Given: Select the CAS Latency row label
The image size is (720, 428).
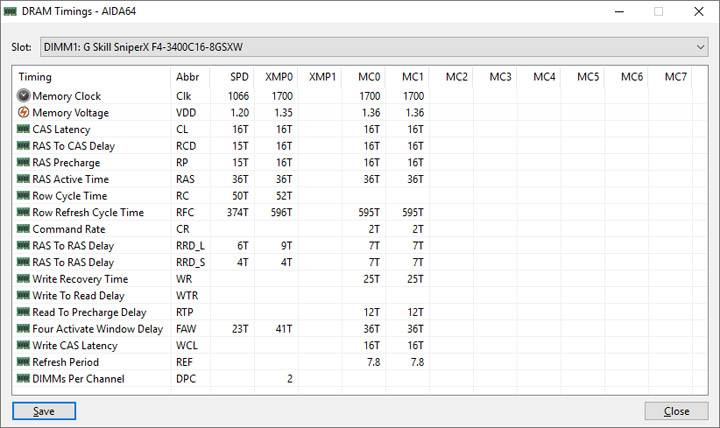Looking at the screenshot, I should click(61, 129).
